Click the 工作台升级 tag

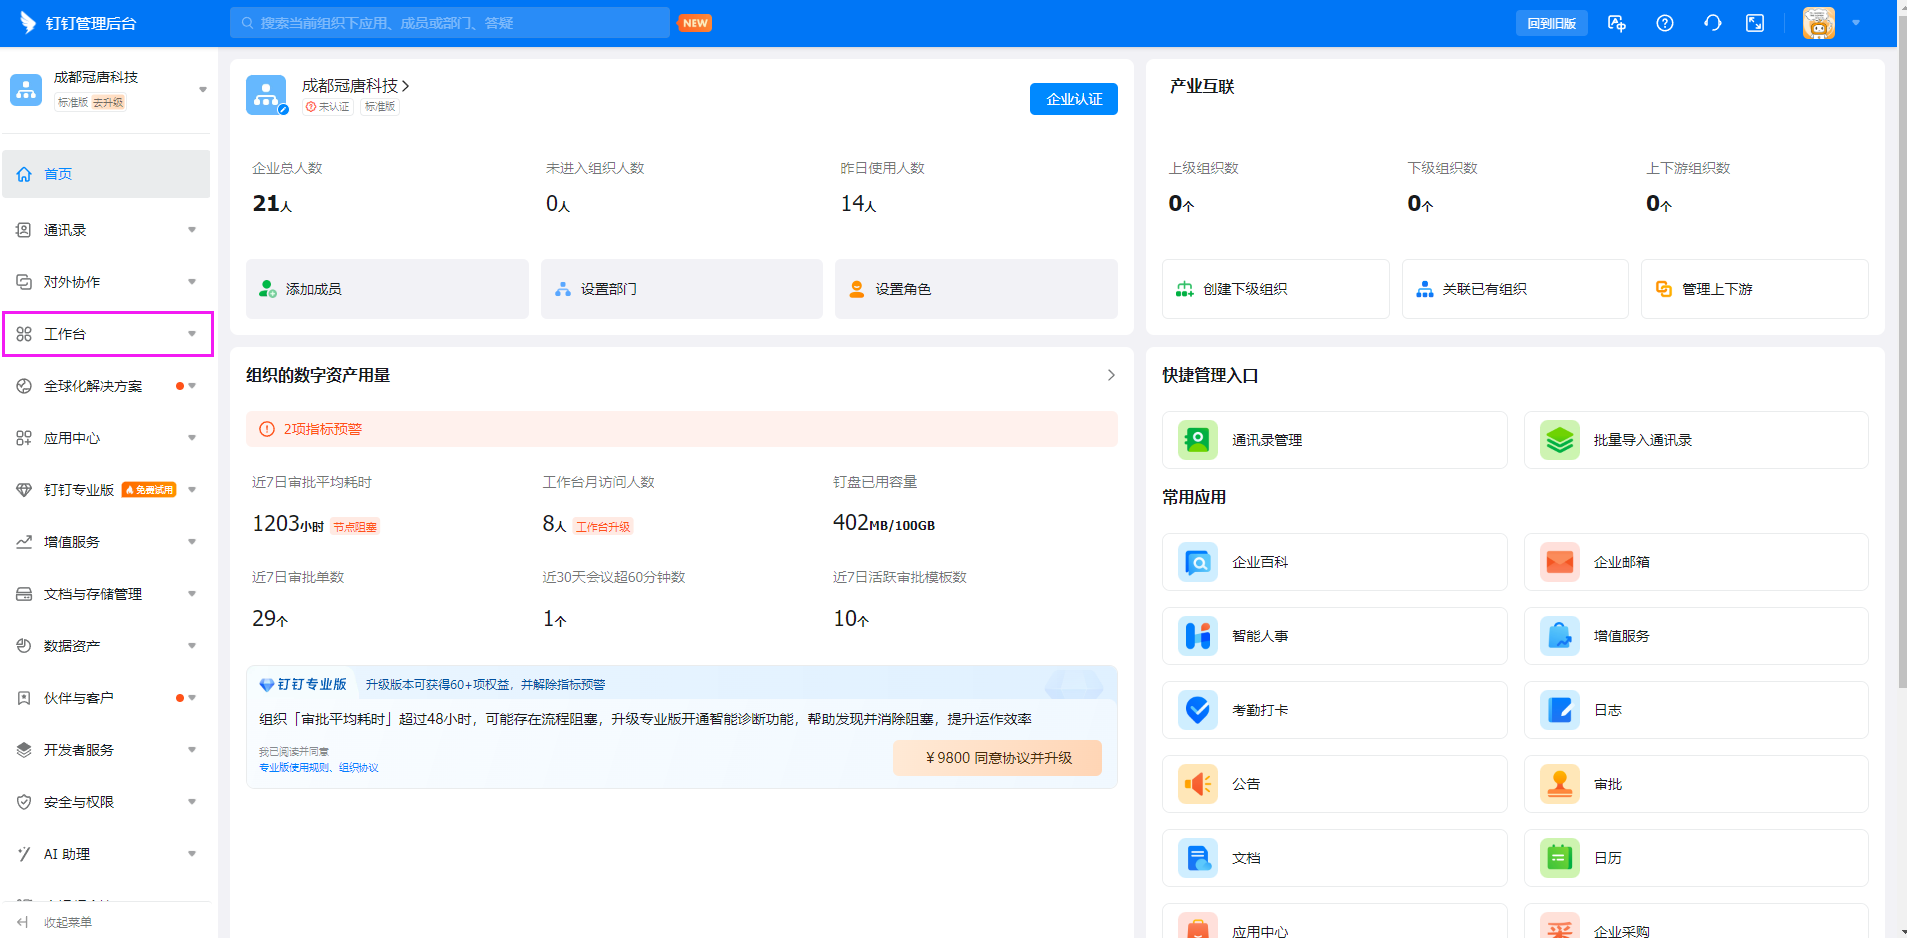(x=603, y=527)
